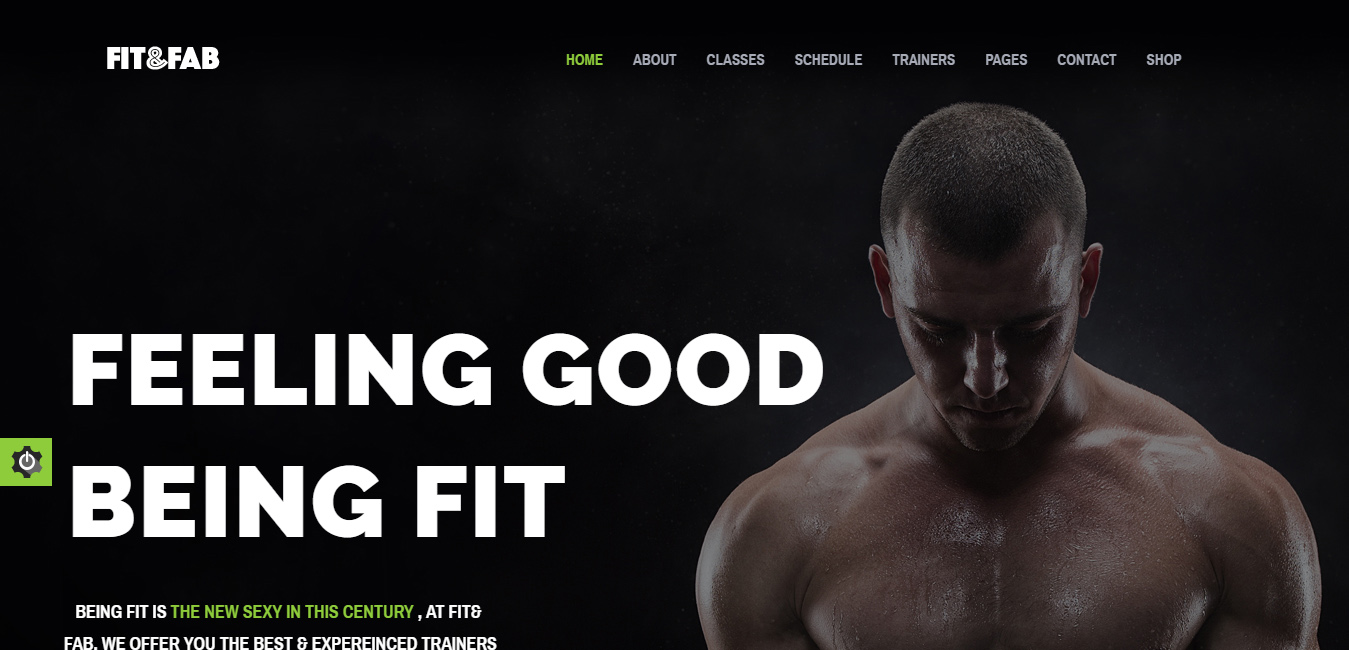Open the SCHEDULE menu item
Screen dimensions: 1349x650
click(828, 60)
